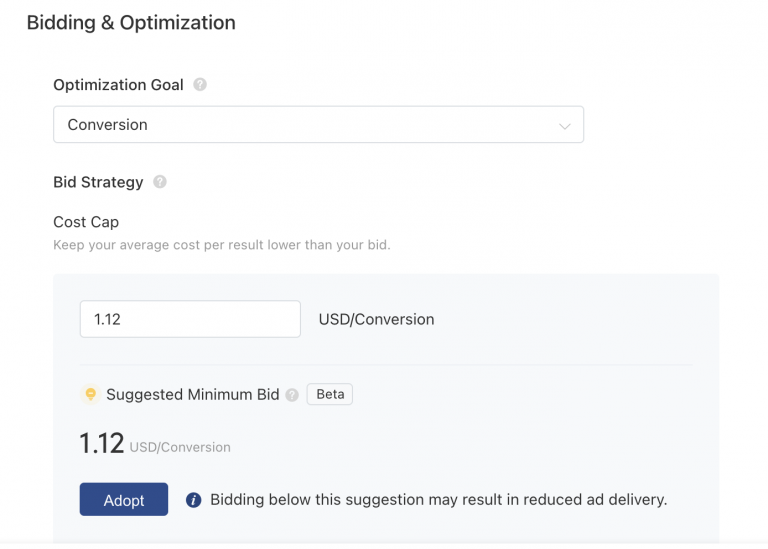Click the Bidding & Optimization heading

click(x=131, y=22)
